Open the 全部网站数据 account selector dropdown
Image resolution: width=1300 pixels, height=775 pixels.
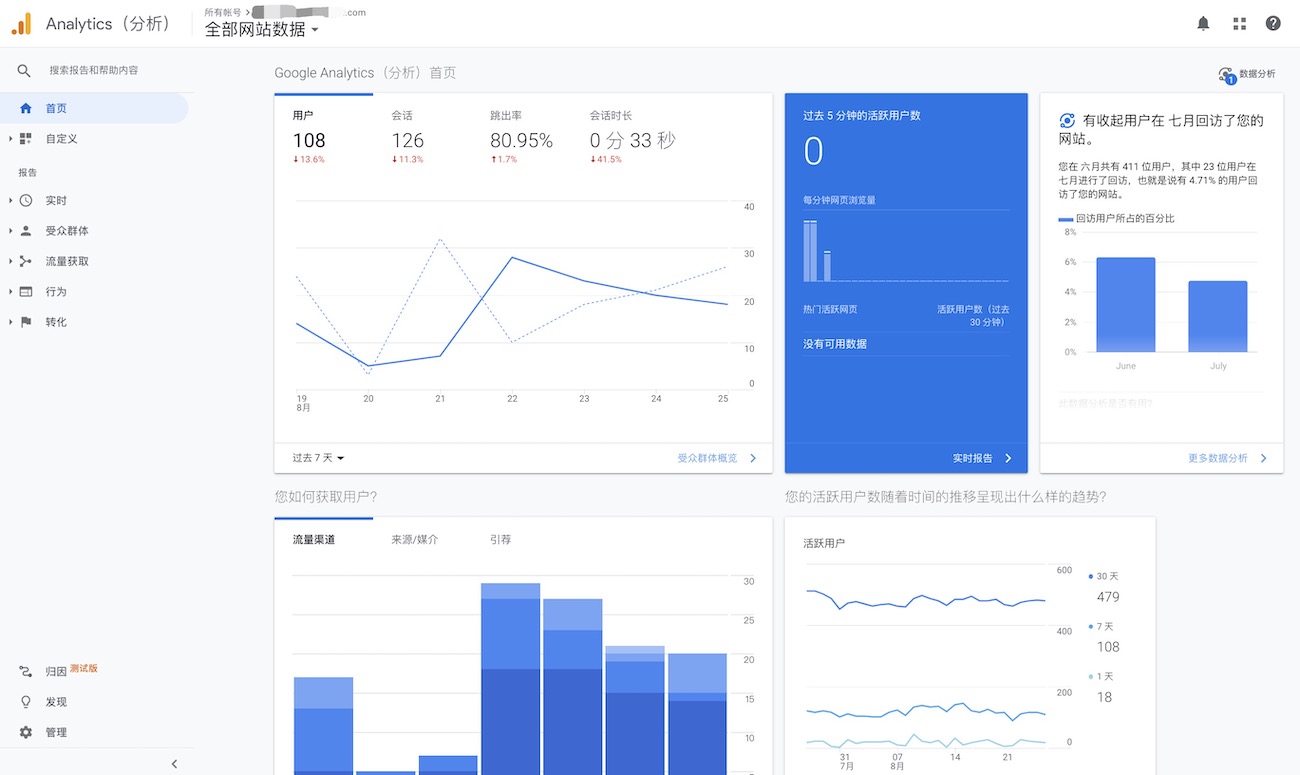[262, 30]
